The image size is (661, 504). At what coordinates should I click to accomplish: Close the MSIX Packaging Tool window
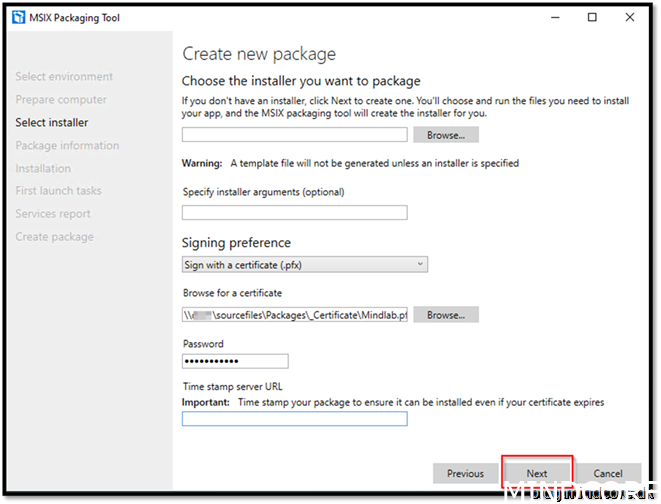tap(629, 17)
